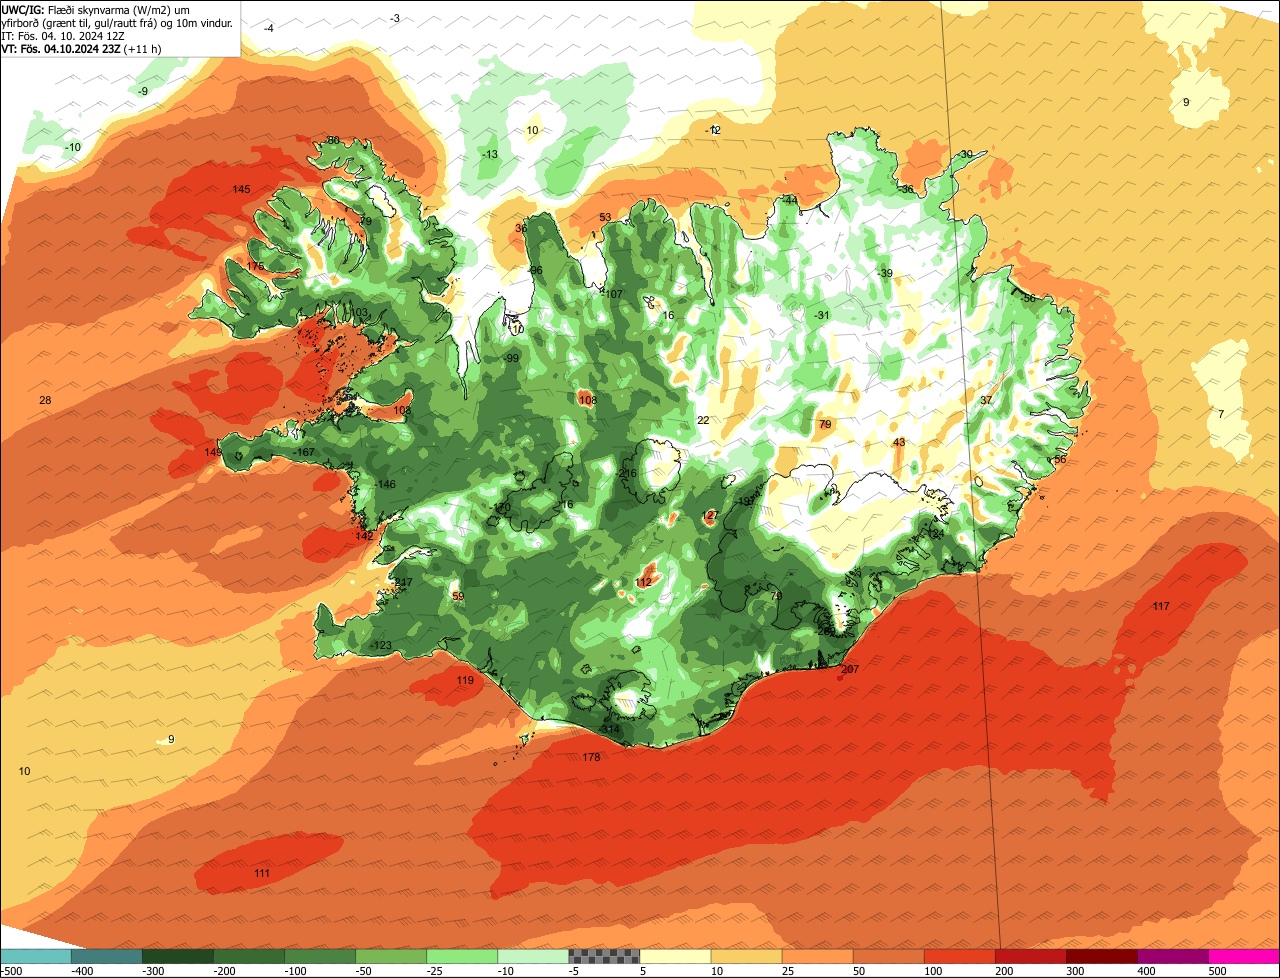Image resolution: width=1280 pixels, height=978 pixels.
Task: Click the value -4 near the top left
Action: pos(268,29)
